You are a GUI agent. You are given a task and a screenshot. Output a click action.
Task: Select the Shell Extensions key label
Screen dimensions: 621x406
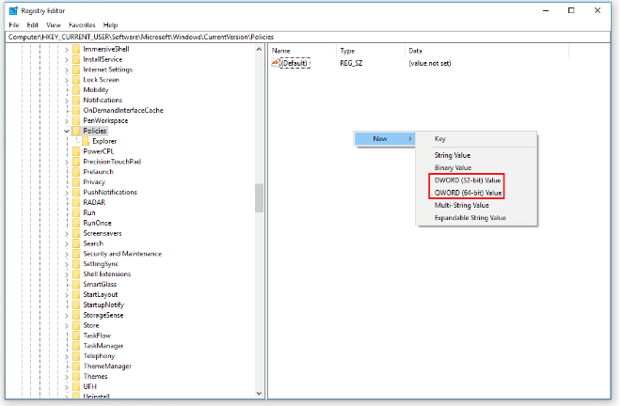click(107, 274)
